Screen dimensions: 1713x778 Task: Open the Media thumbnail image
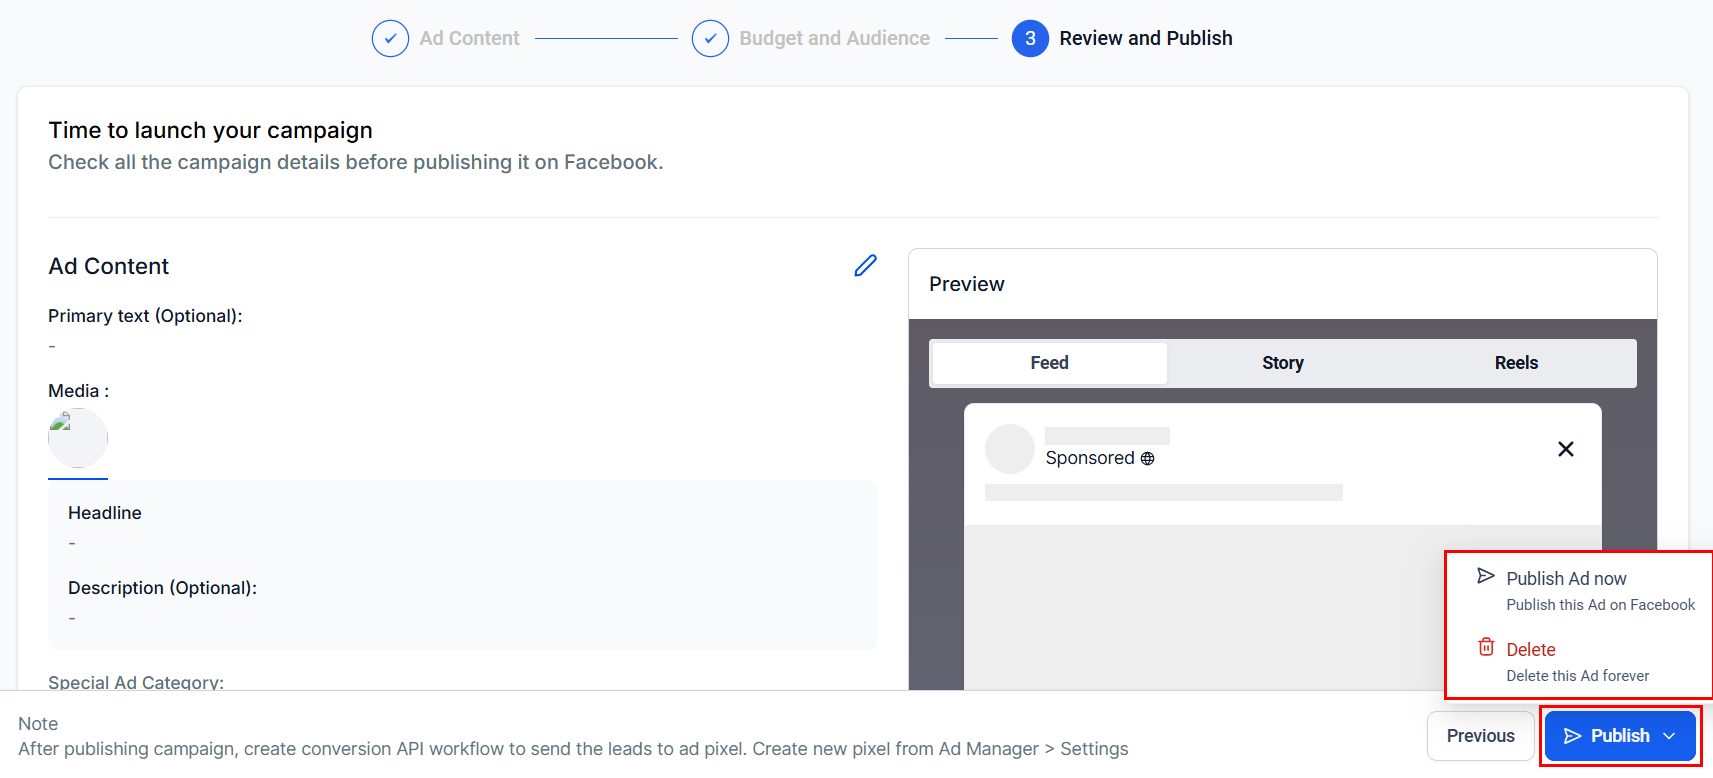78,438
